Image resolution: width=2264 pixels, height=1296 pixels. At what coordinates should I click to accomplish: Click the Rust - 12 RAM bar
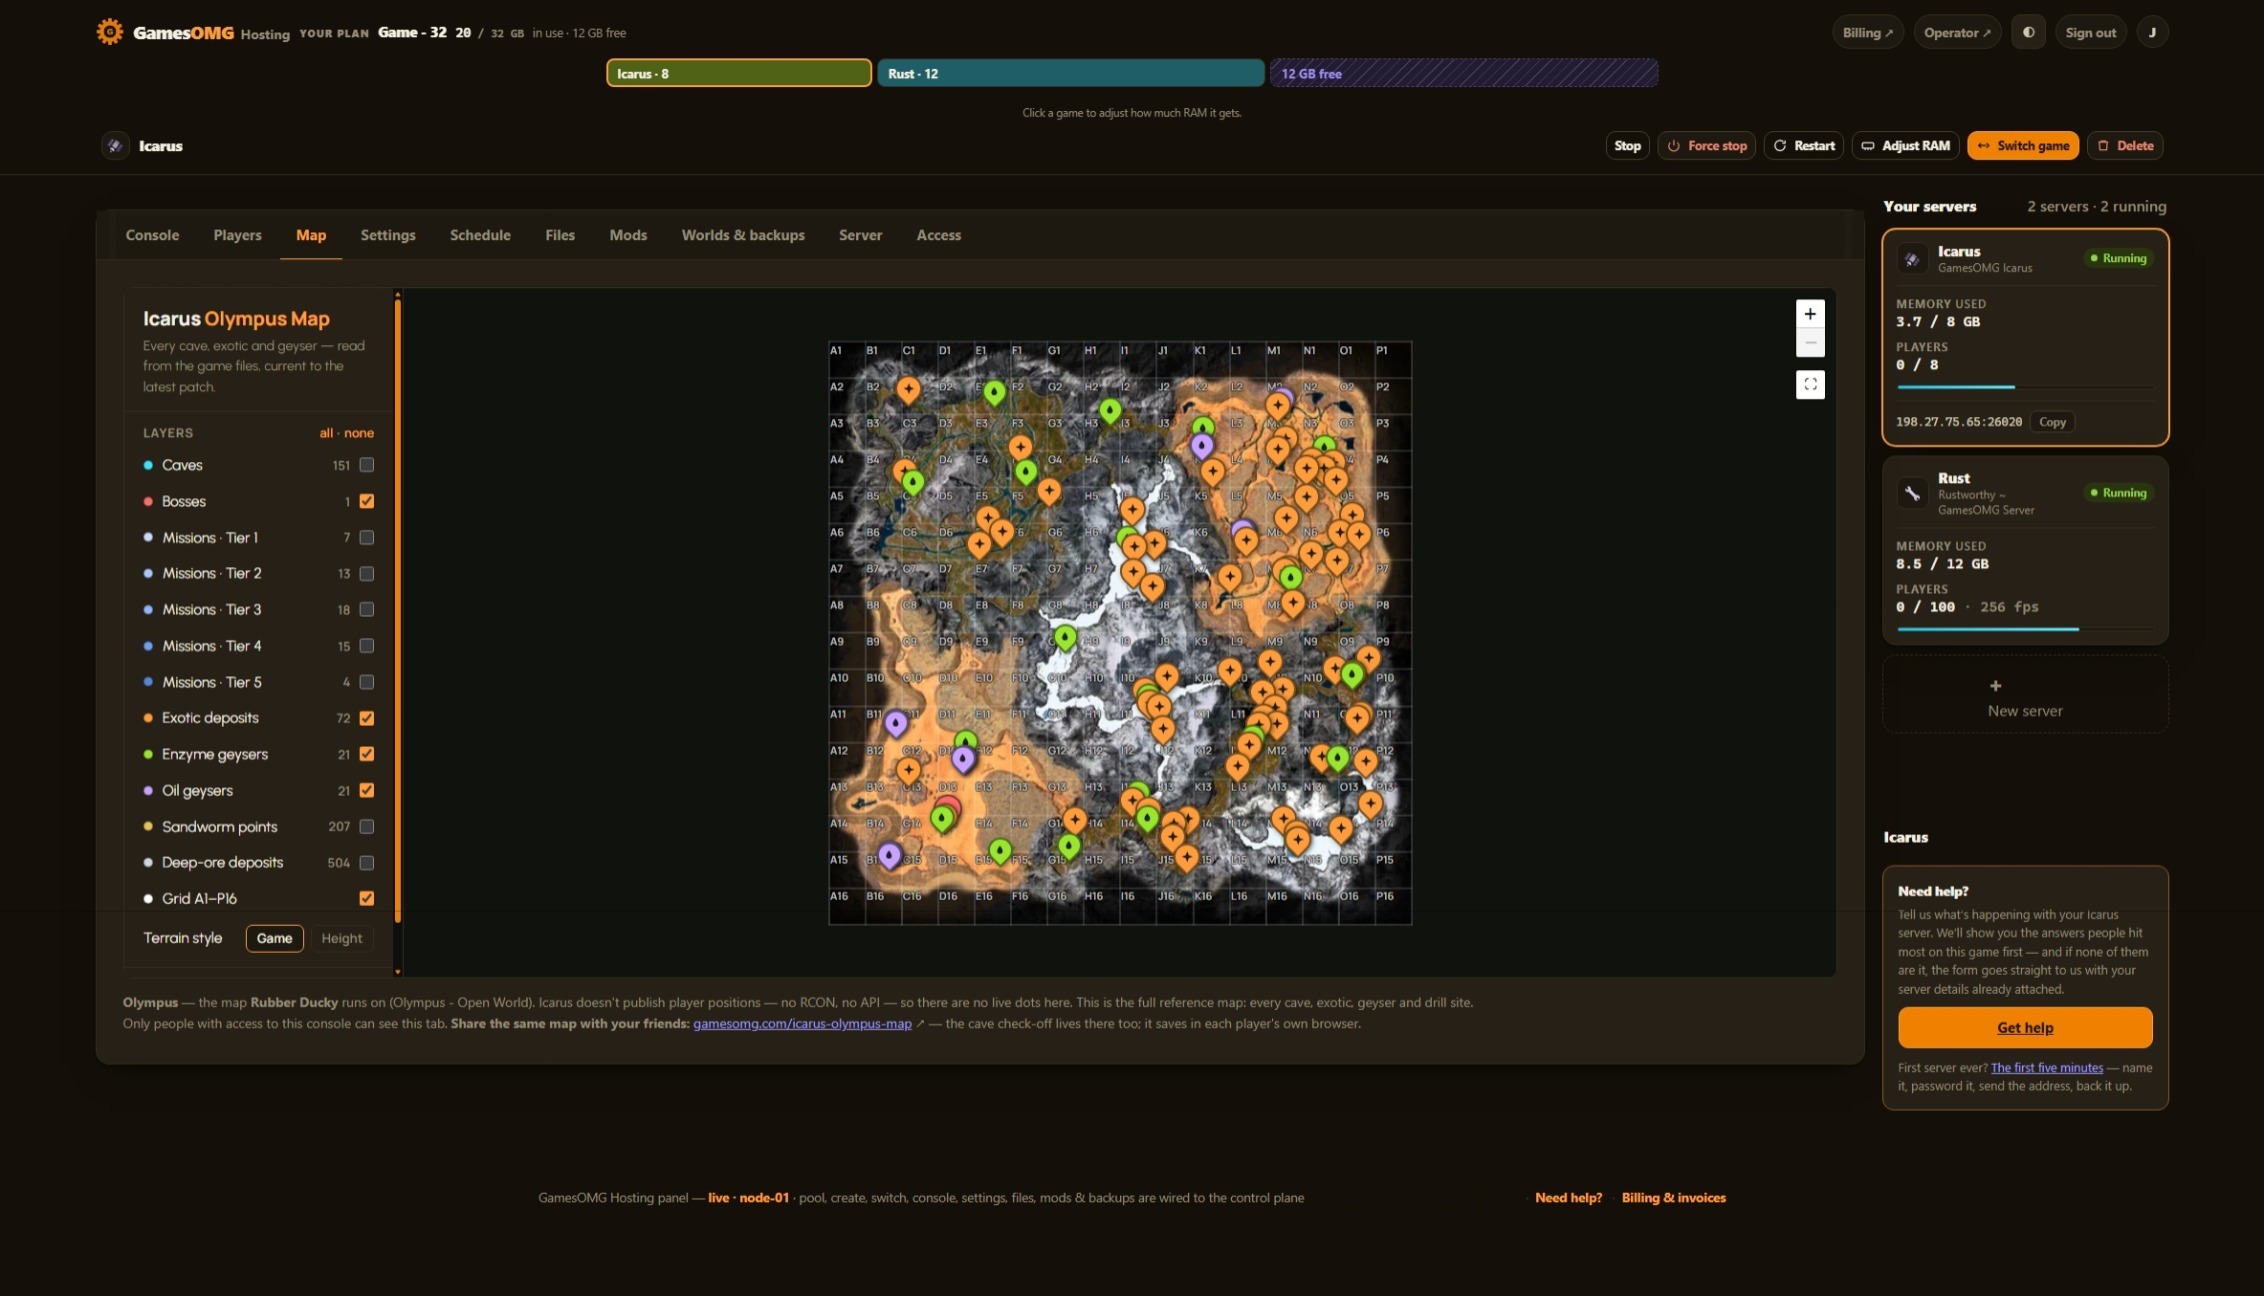1071,73
